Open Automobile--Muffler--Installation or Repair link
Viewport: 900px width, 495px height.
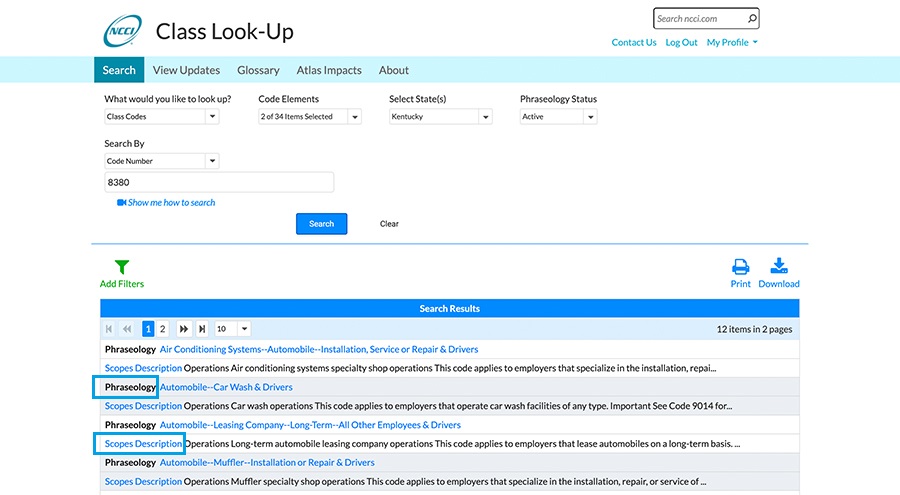[267, 462]
